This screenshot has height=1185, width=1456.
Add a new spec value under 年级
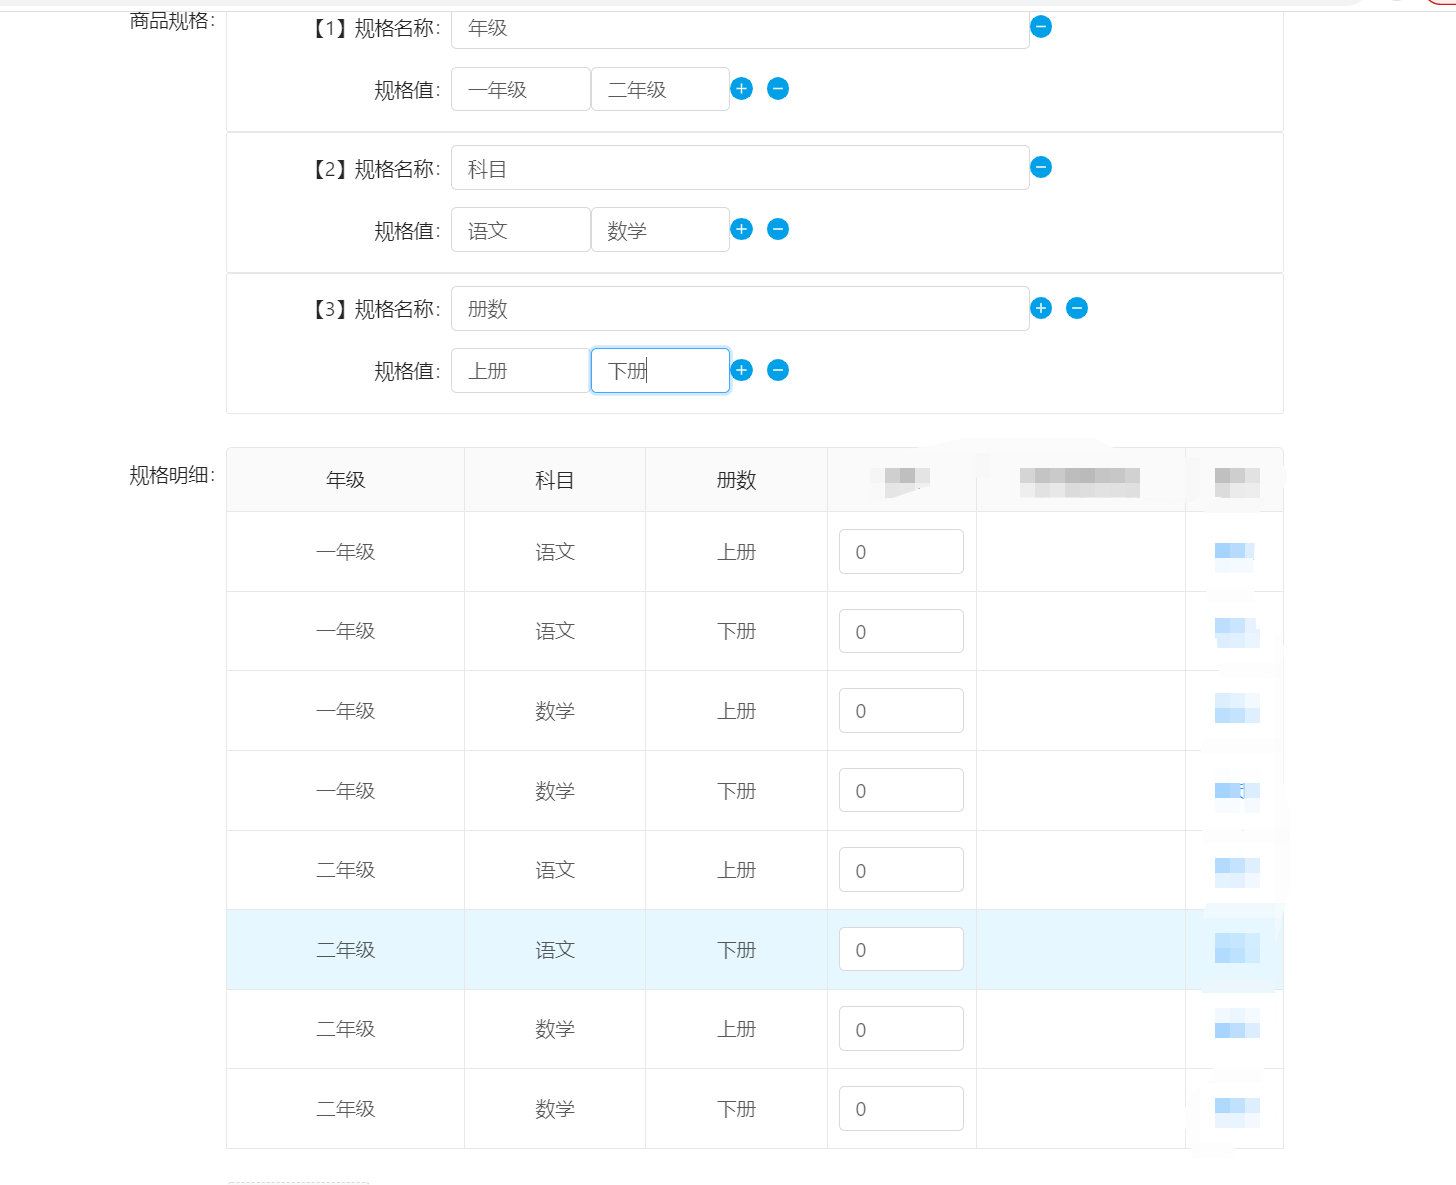pyautogui.click(x=741, y=88)
